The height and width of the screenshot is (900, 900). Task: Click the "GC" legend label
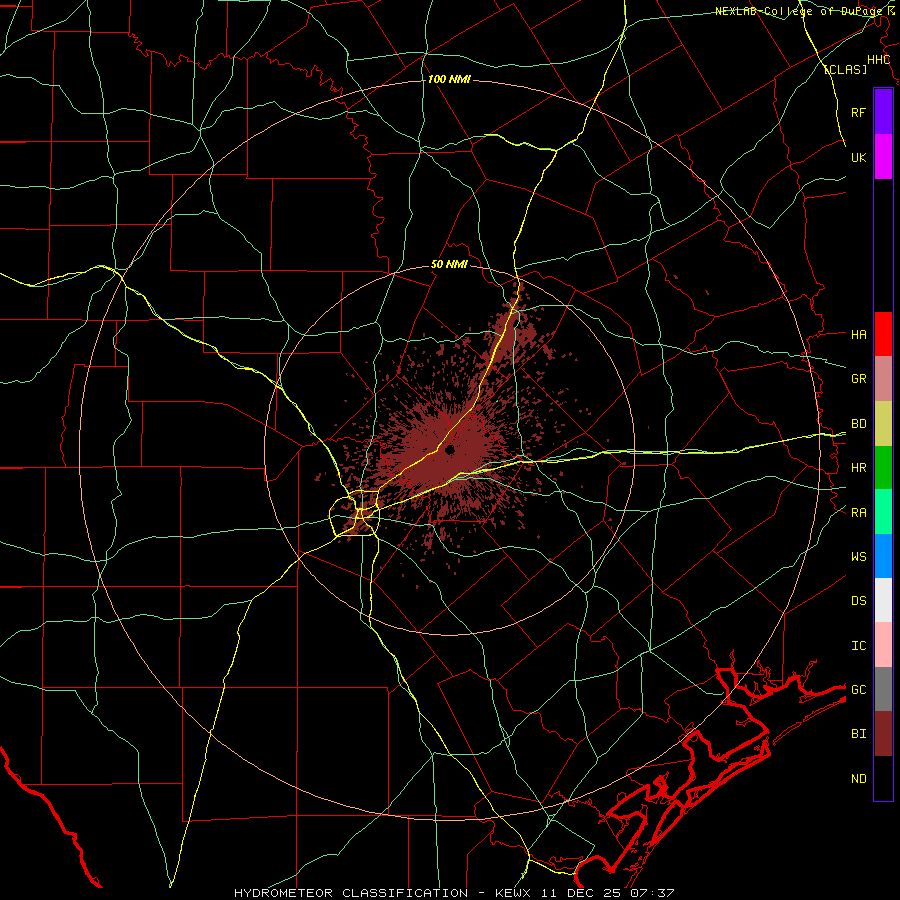click(858, 689)
